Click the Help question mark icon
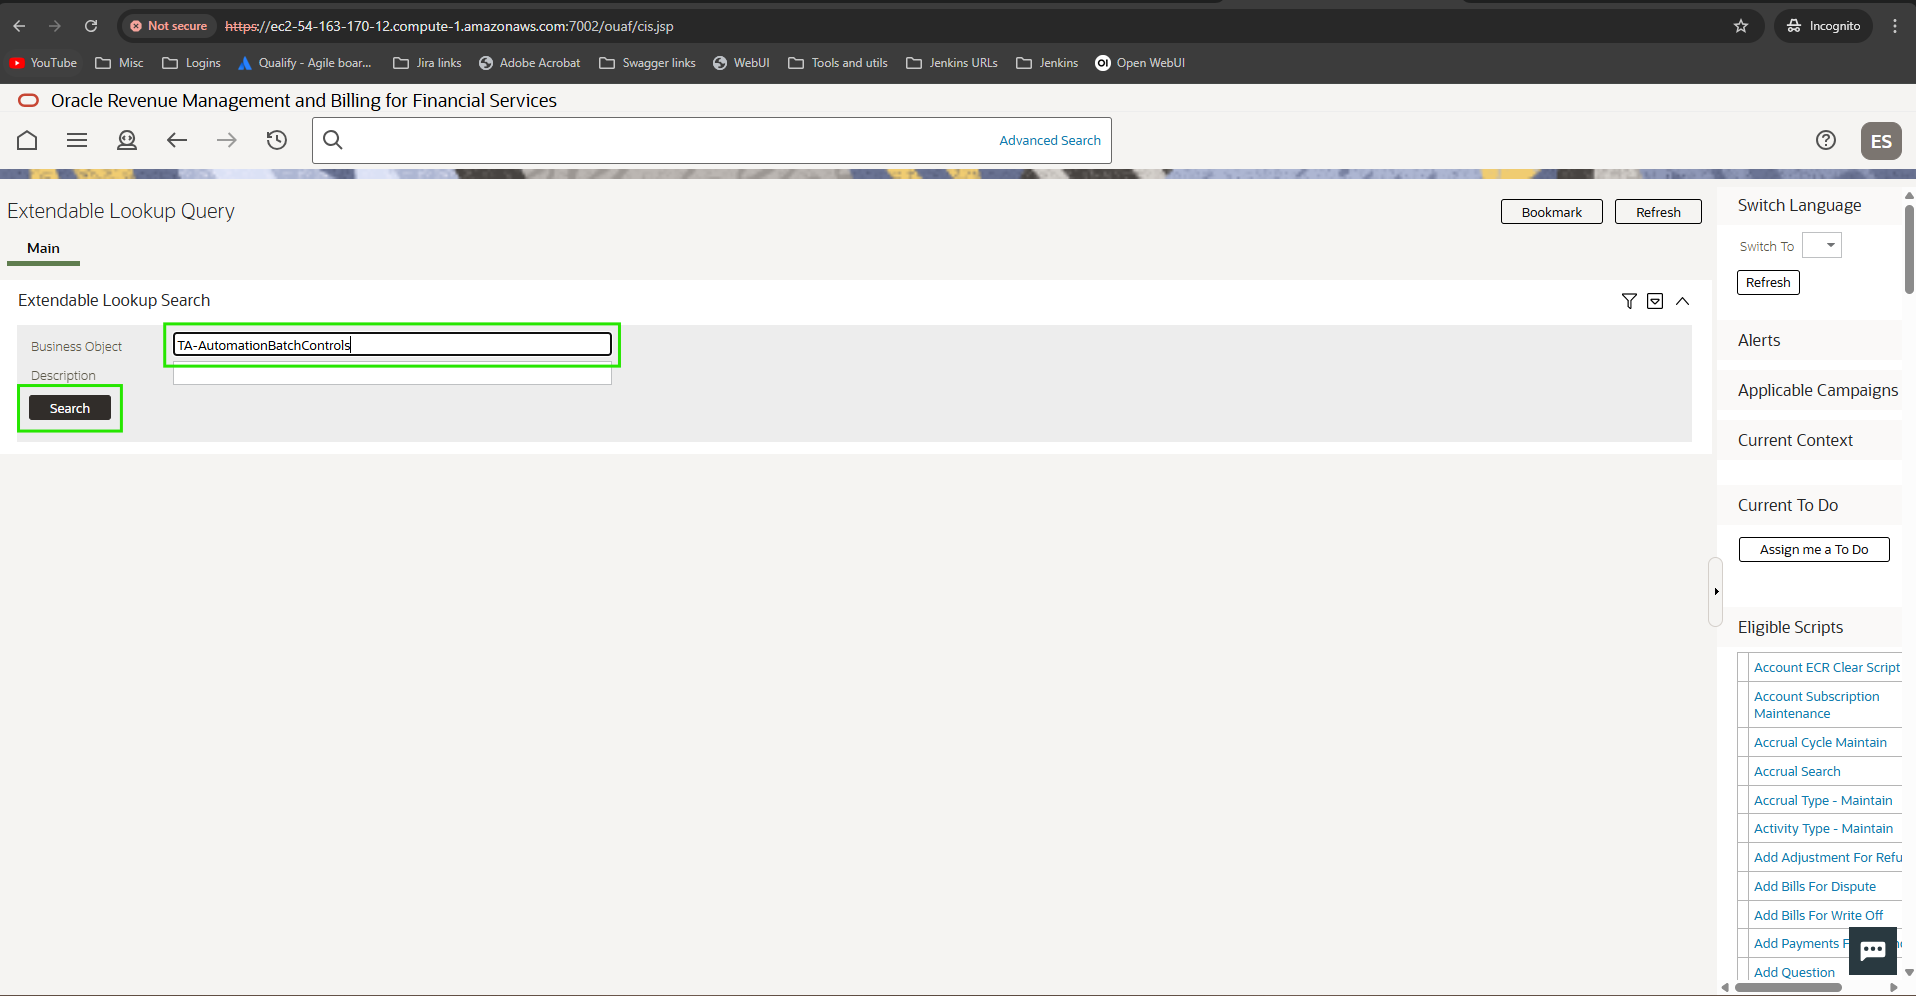 tap(1825, 140)
